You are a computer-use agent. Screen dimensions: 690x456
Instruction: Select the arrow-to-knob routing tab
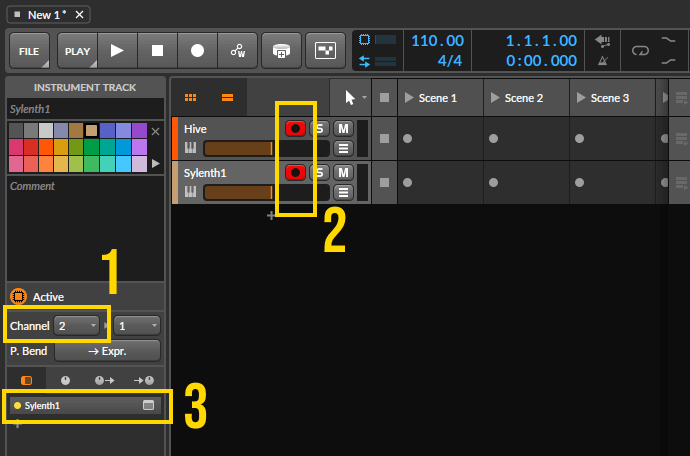click(x=144, y=380)
